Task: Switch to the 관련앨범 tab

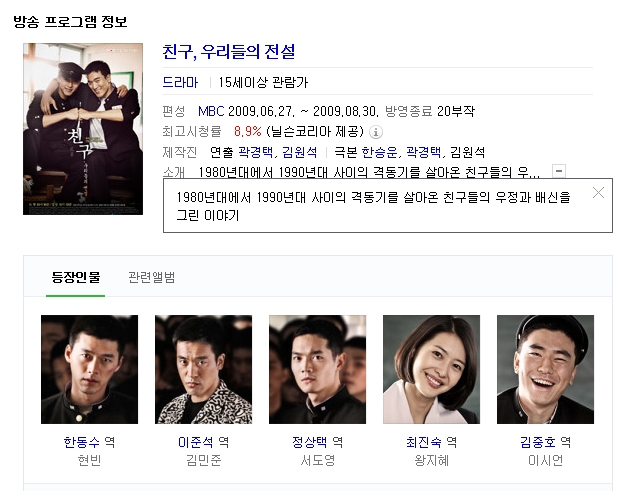Action: point(152,277)
